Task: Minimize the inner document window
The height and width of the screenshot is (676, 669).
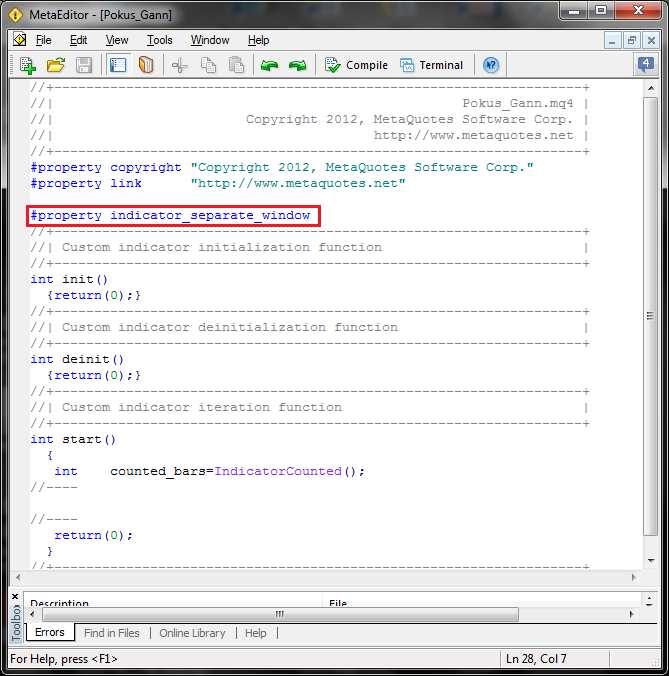Action: (x=612, y=41)
